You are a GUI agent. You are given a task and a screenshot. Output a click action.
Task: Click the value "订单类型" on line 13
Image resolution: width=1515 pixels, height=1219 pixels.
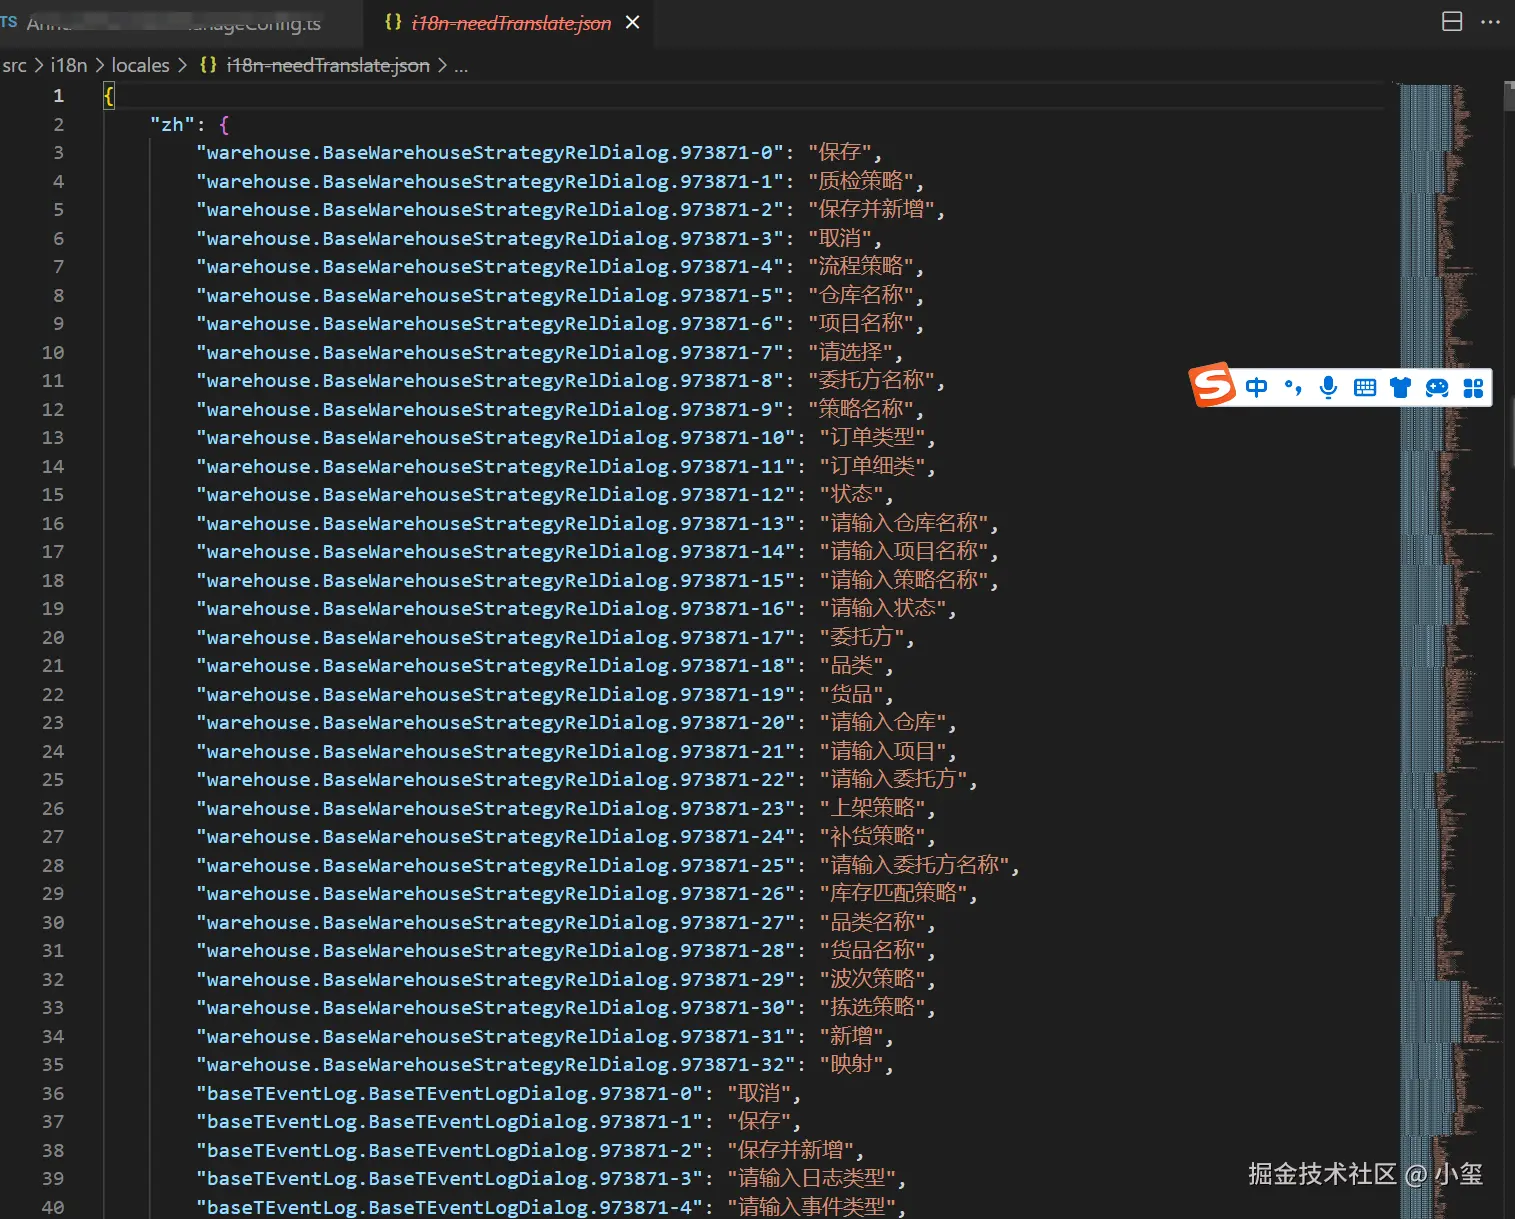pyautogui.click(x=873, y=438)
